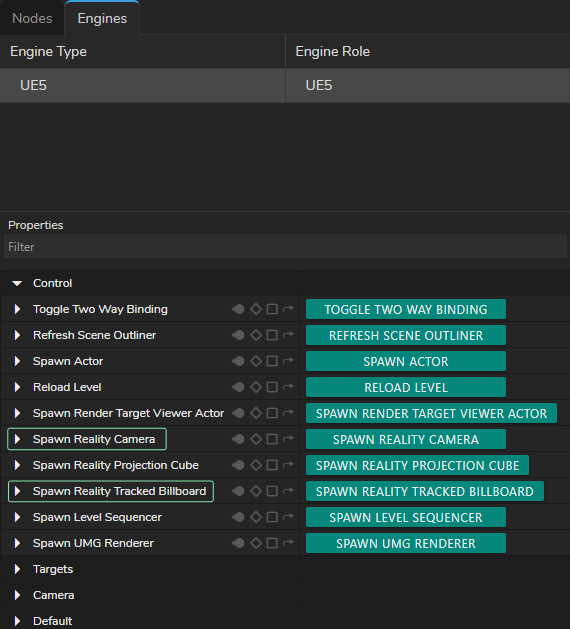
Task: Click the round pin icon for Refresh Scene Outliner
Action: coord(238,335)
